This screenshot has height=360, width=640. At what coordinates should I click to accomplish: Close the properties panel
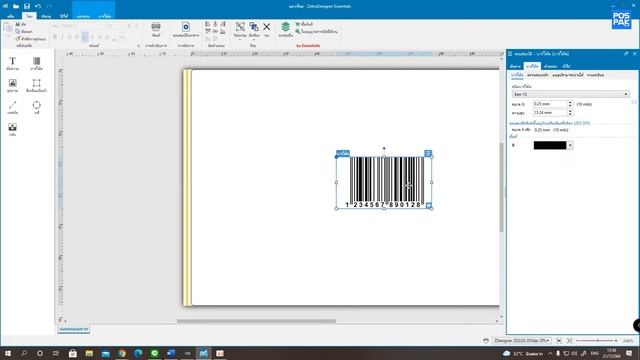635,53
